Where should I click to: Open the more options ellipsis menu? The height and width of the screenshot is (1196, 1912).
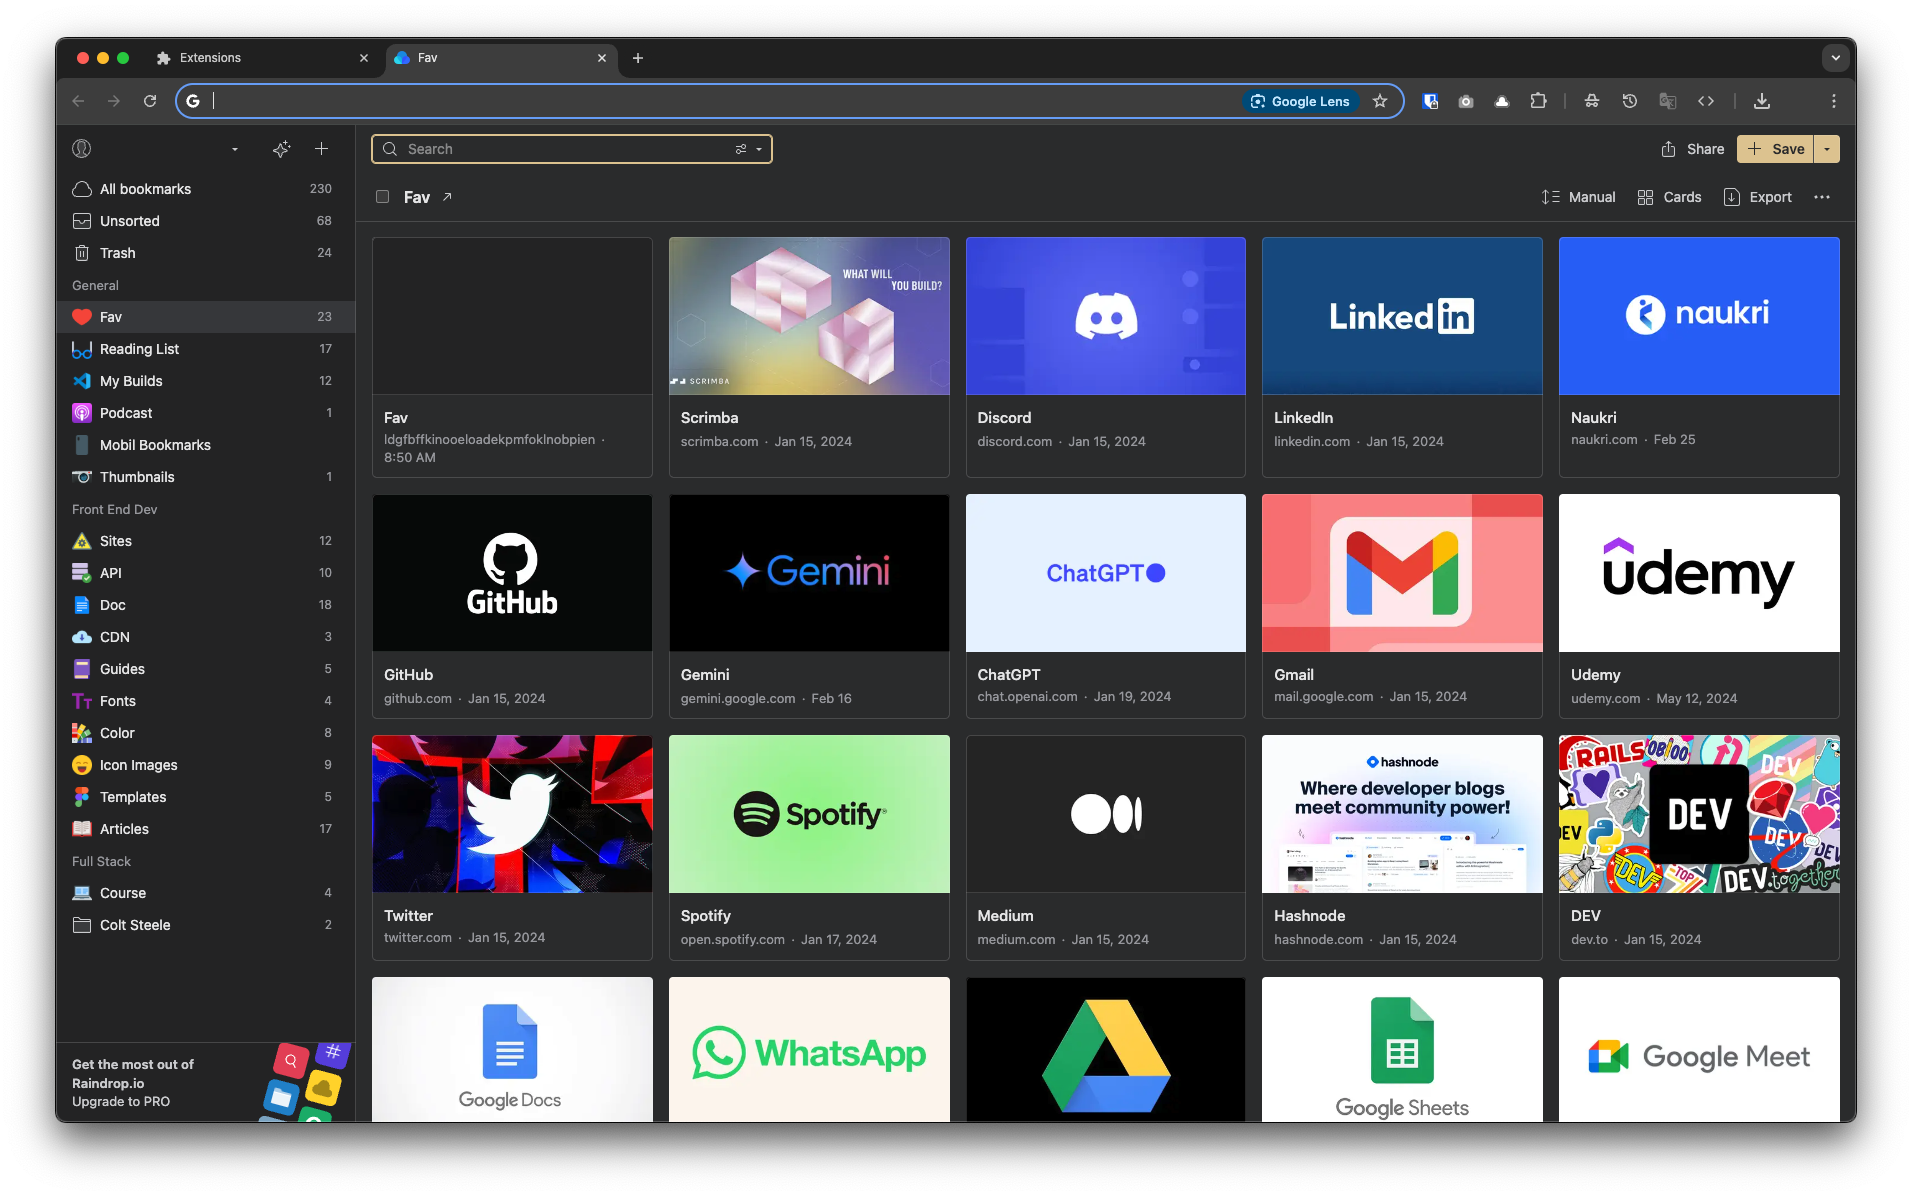click(1822, 197)
